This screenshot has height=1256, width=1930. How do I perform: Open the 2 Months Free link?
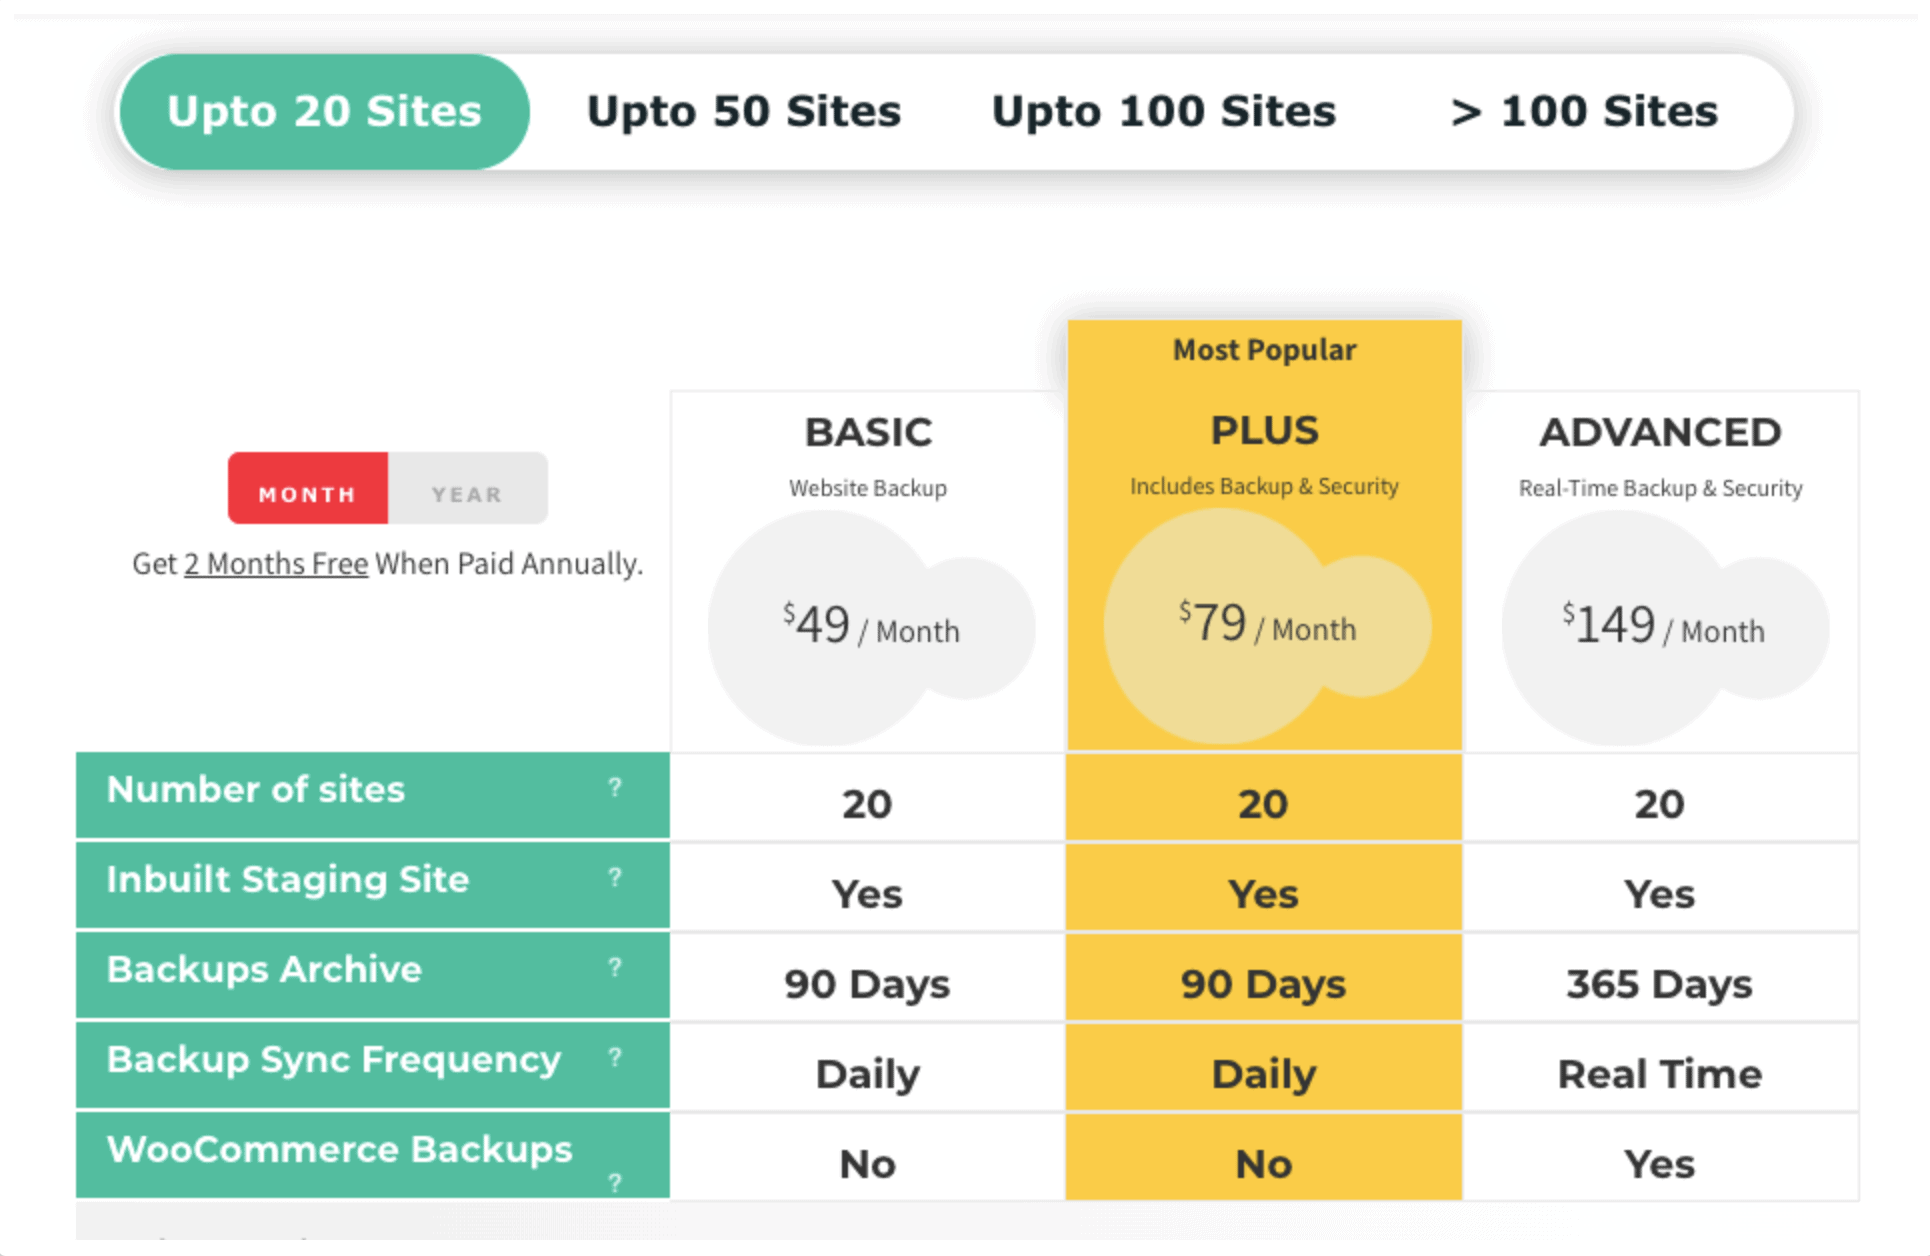coord(276,564)
